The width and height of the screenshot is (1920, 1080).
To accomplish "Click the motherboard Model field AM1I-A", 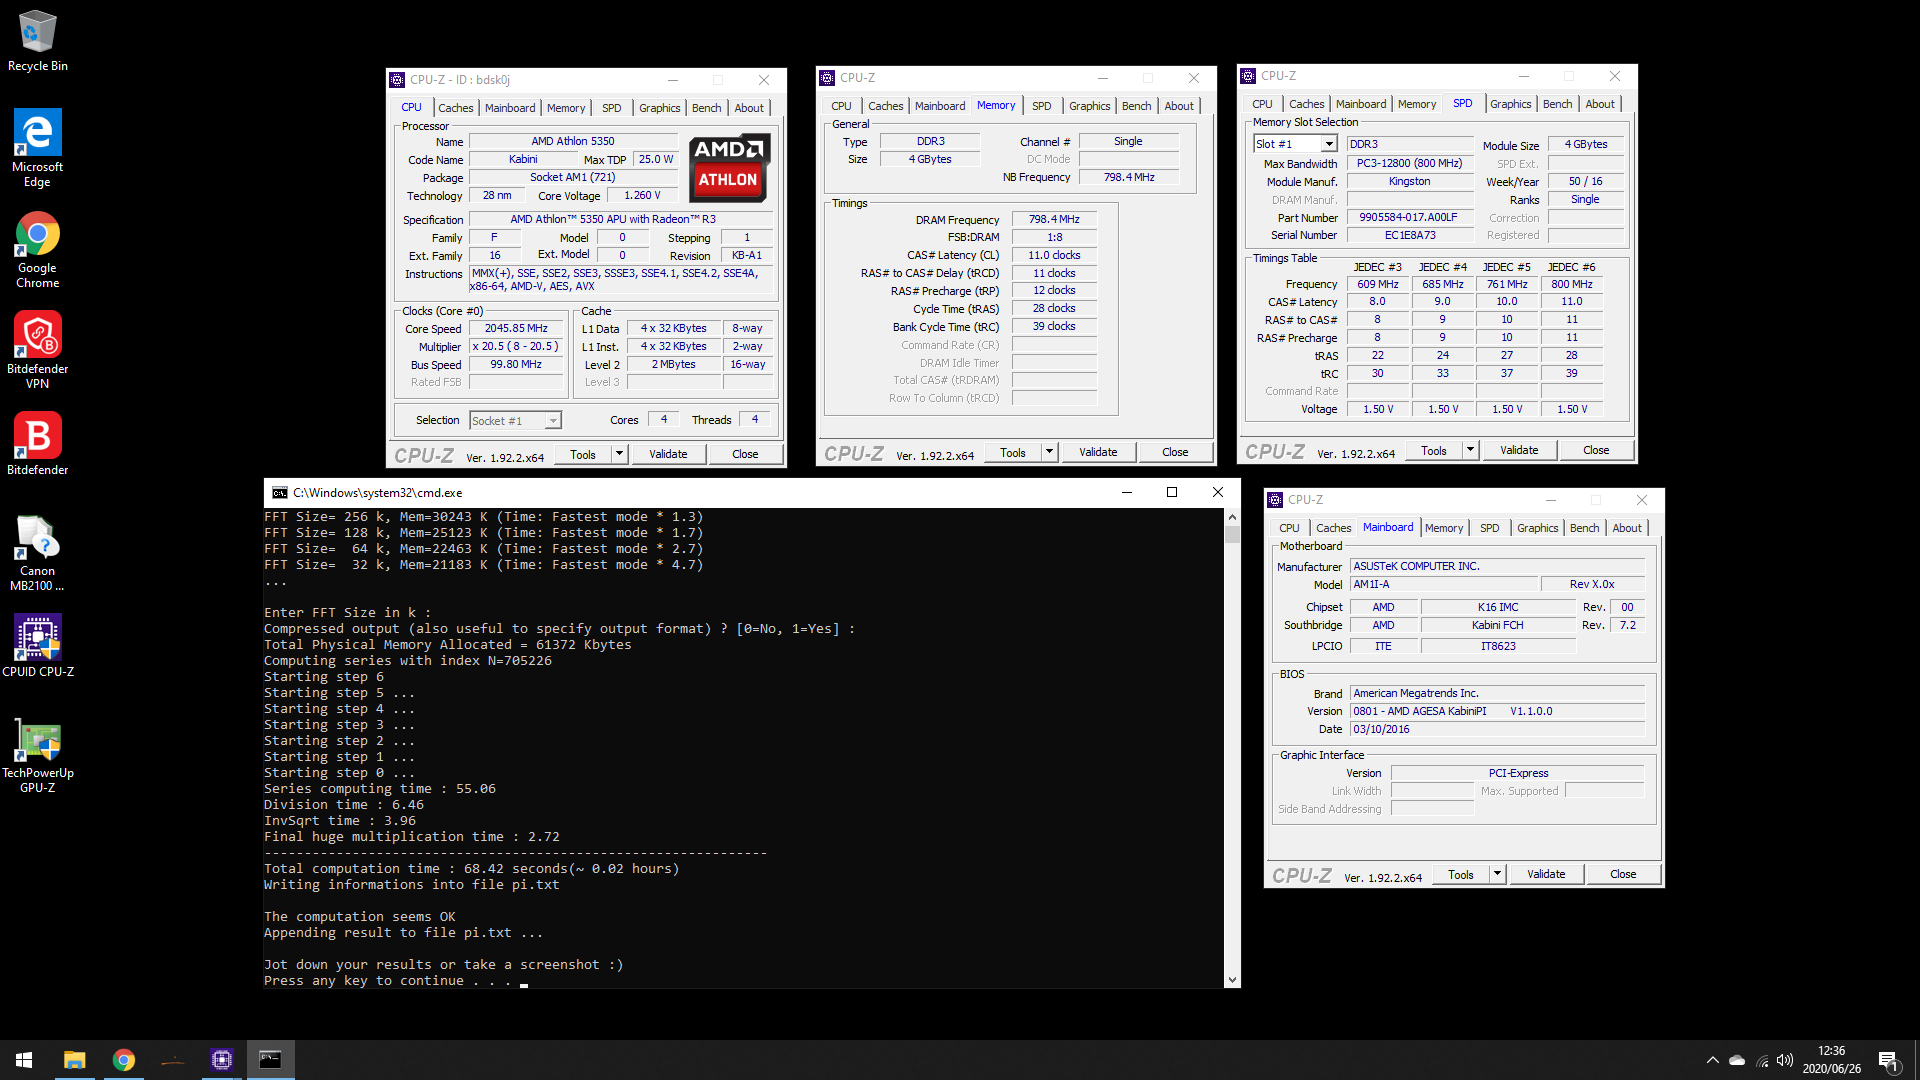I will tap(1443, 584).
